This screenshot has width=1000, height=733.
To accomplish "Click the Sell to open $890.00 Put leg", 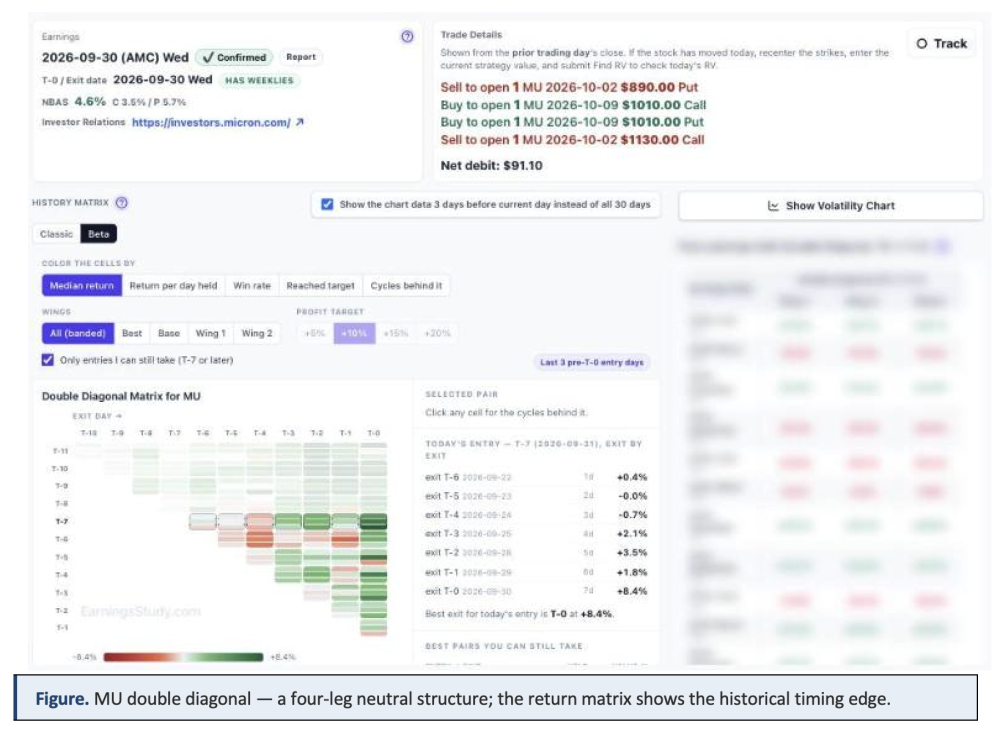I will point(569,87).
